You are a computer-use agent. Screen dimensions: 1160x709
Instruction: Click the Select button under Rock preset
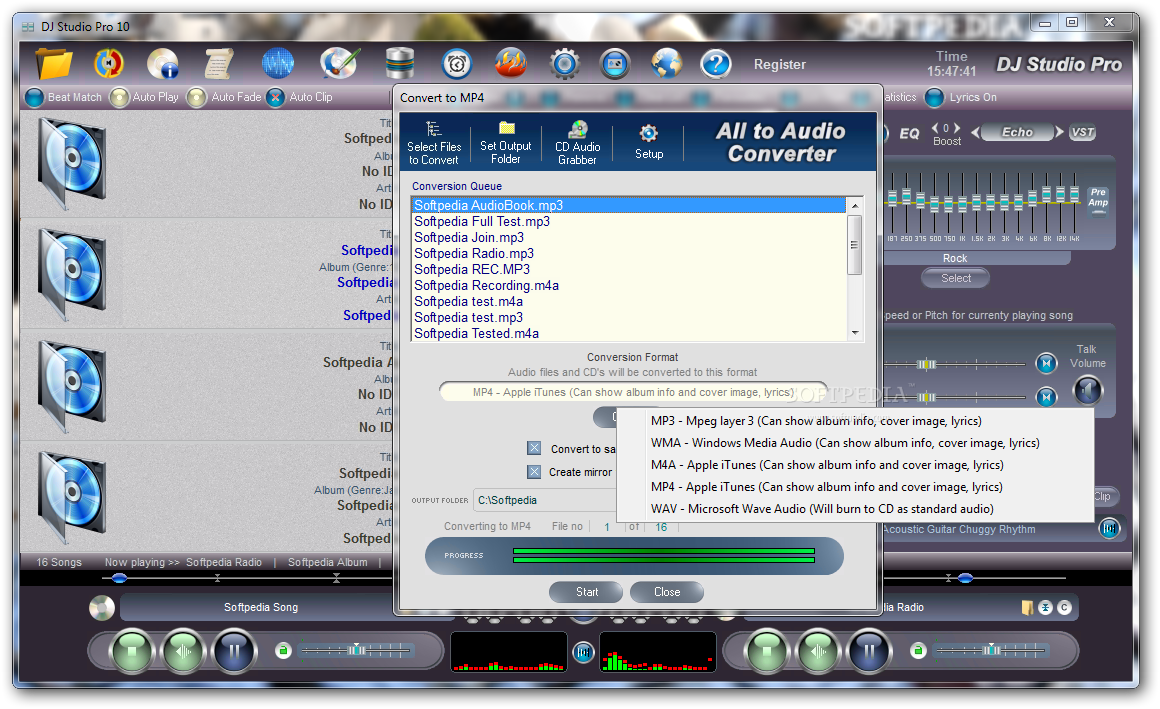click(x=956, y=278)
